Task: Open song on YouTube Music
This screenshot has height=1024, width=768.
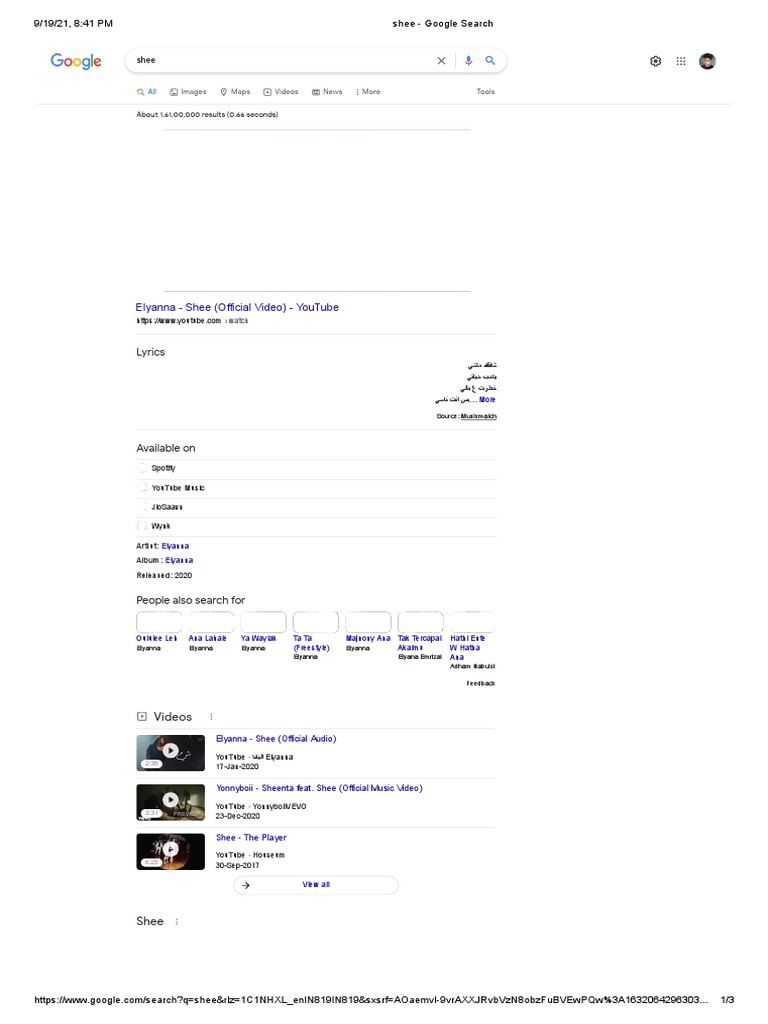Action: click(316, 488)
